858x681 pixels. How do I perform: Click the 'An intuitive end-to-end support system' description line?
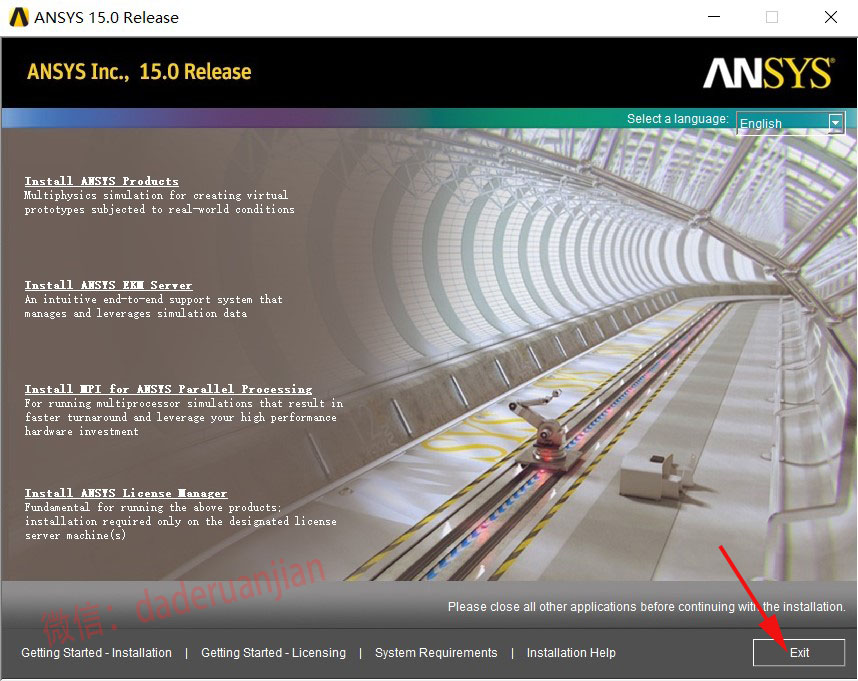pyautogui.click(x=153, y=299)
